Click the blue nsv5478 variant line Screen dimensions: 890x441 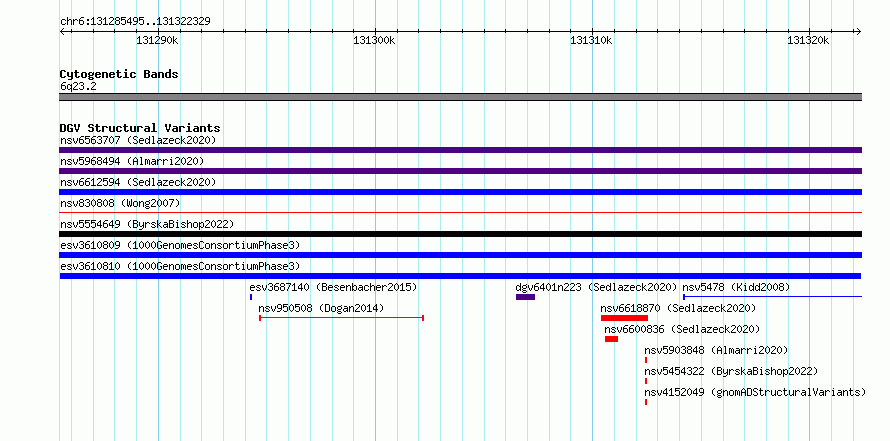pos(773,297)
